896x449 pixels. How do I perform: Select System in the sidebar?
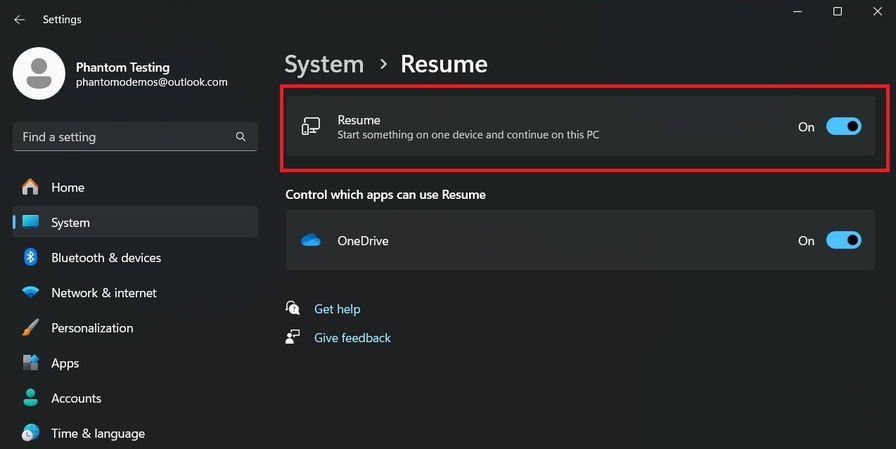(70, 223)
